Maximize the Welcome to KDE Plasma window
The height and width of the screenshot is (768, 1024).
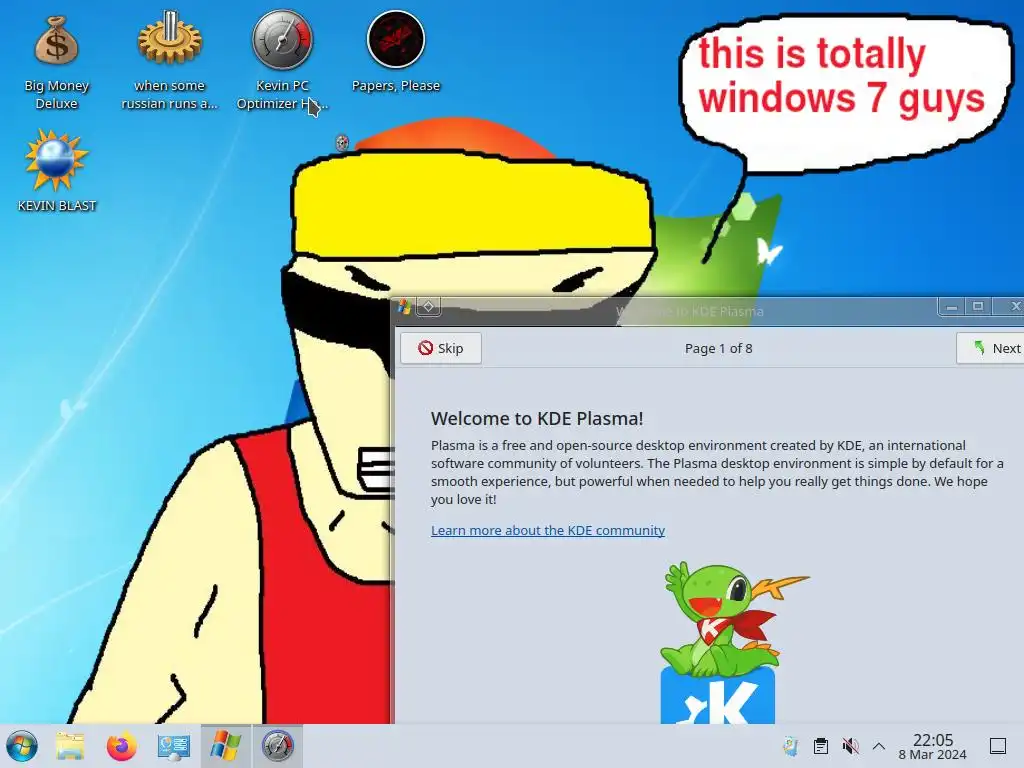point(978,306)
